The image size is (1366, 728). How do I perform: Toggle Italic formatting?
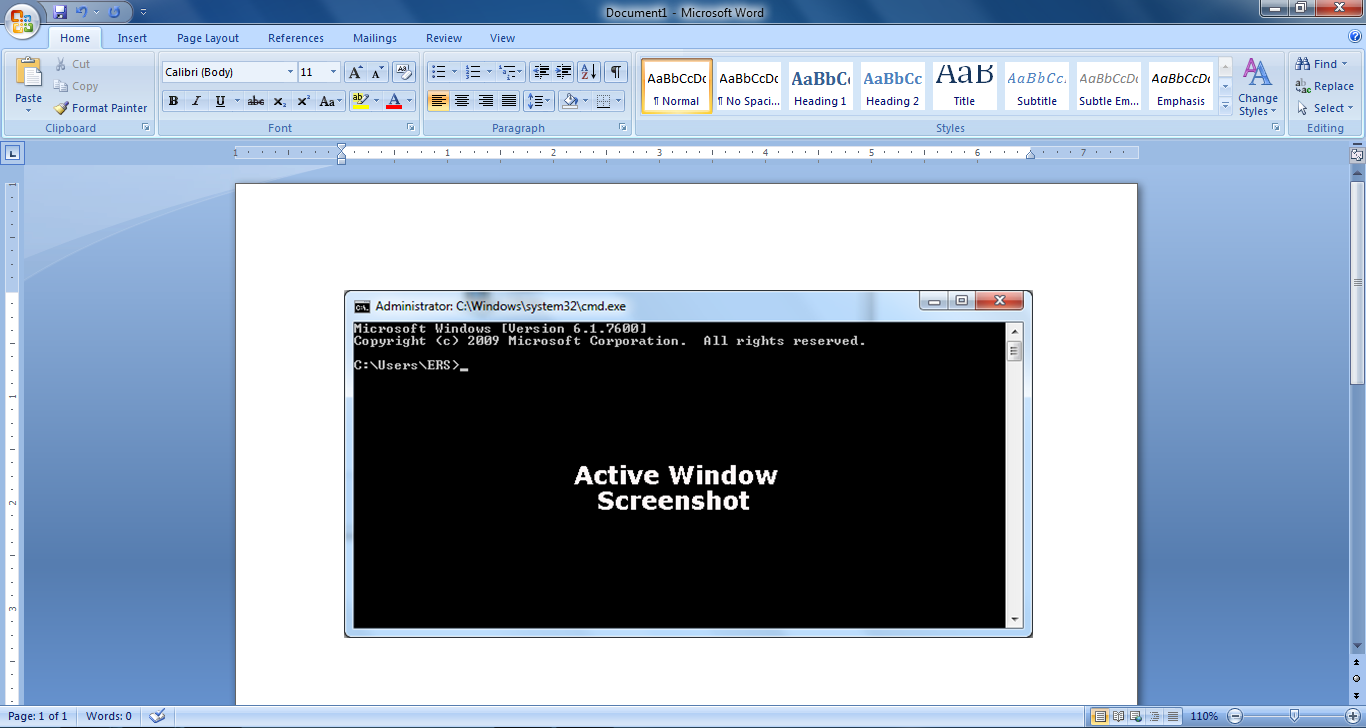(196, 101)
